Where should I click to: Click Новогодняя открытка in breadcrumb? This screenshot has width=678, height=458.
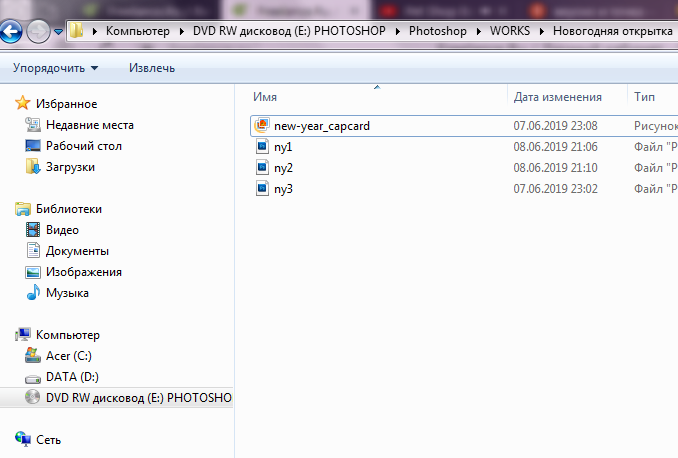pos(612,31)
